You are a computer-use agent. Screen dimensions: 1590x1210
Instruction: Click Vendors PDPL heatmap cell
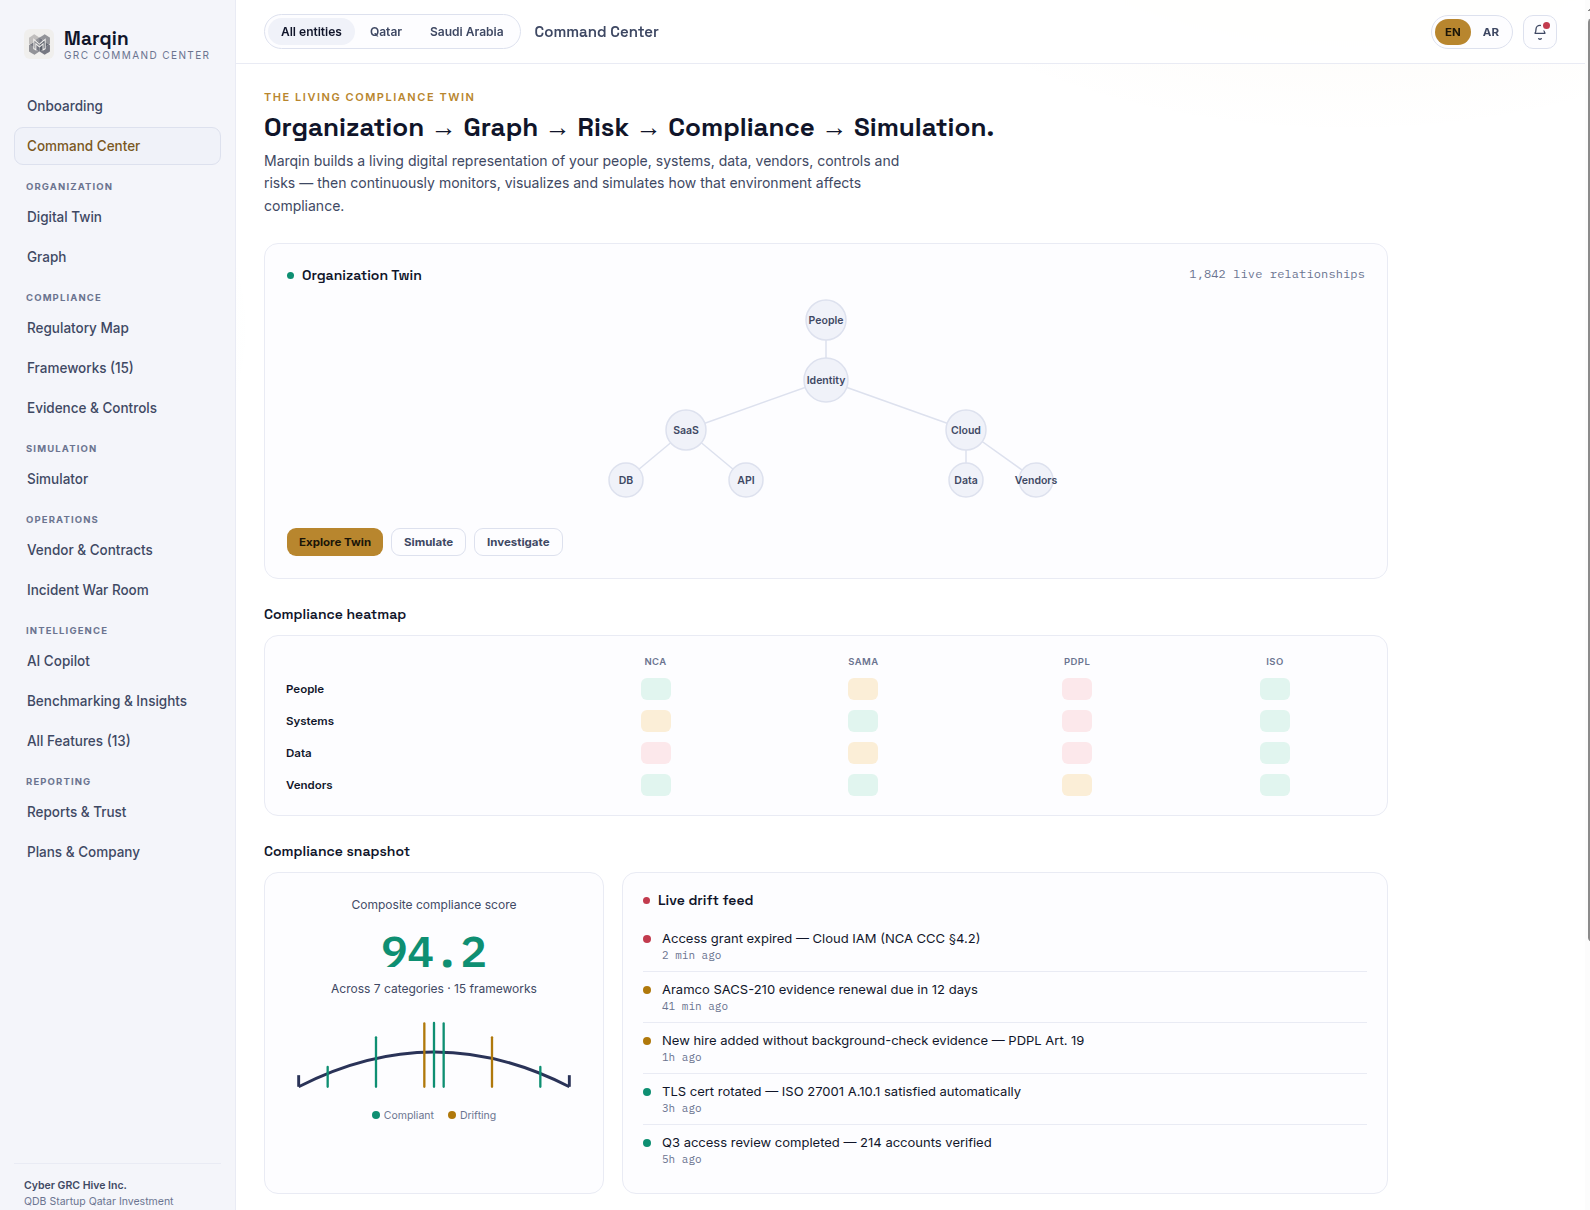(1077, 785)
